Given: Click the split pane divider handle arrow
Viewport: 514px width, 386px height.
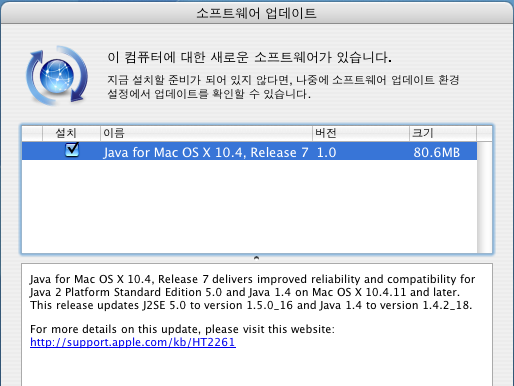Looking at the screenshot, I should pos(256,258).
